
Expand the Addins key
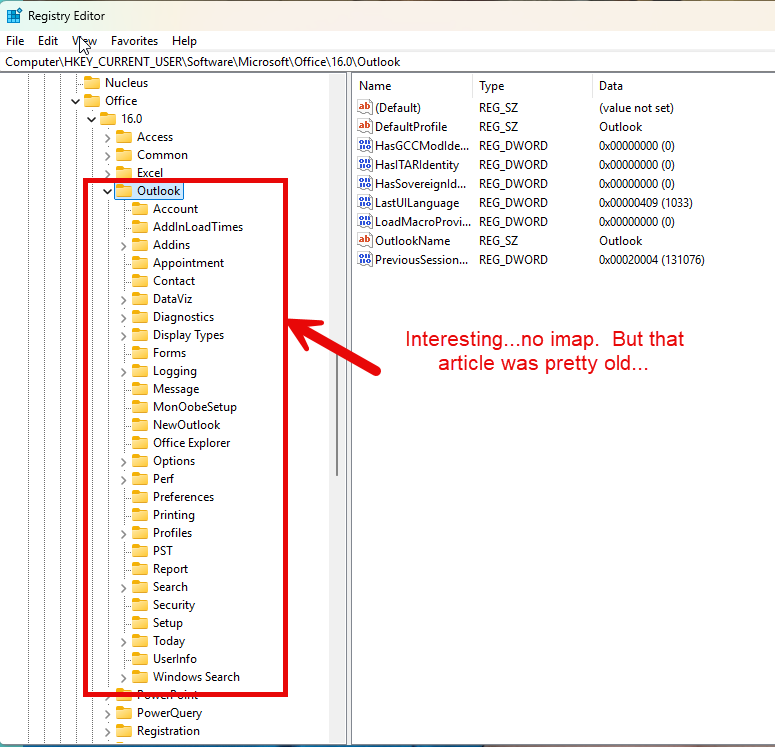[124, 246]
